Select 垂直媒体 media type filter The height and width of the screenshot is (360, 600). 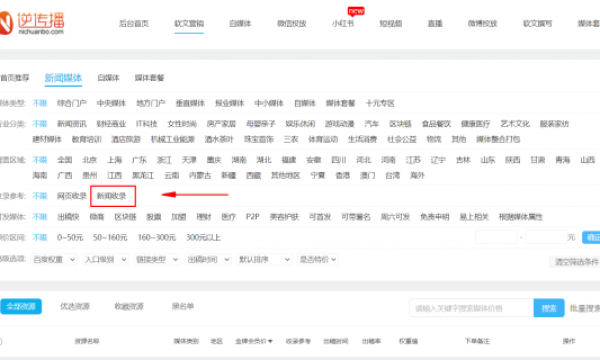click(190, 103)
